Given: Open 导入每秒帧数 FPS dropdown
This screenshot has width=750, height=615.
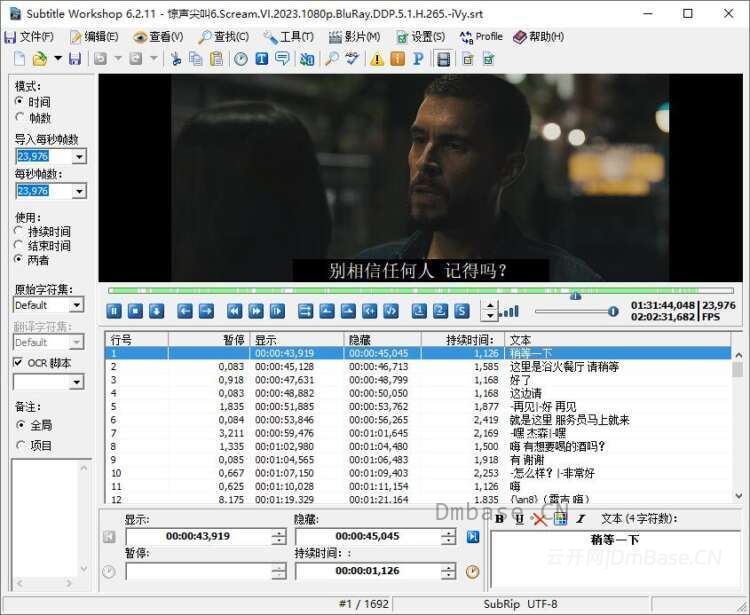Looking at the screenshot, I should (79, 156).
